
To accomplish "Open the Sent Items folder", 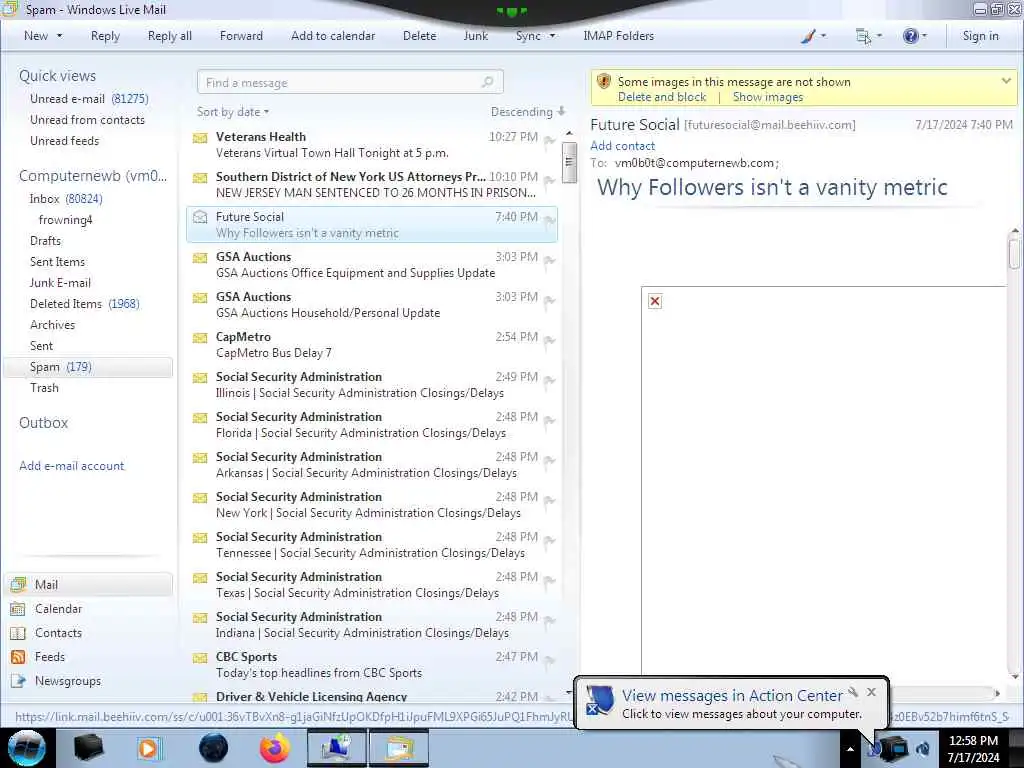I will [x=57, y=261].
